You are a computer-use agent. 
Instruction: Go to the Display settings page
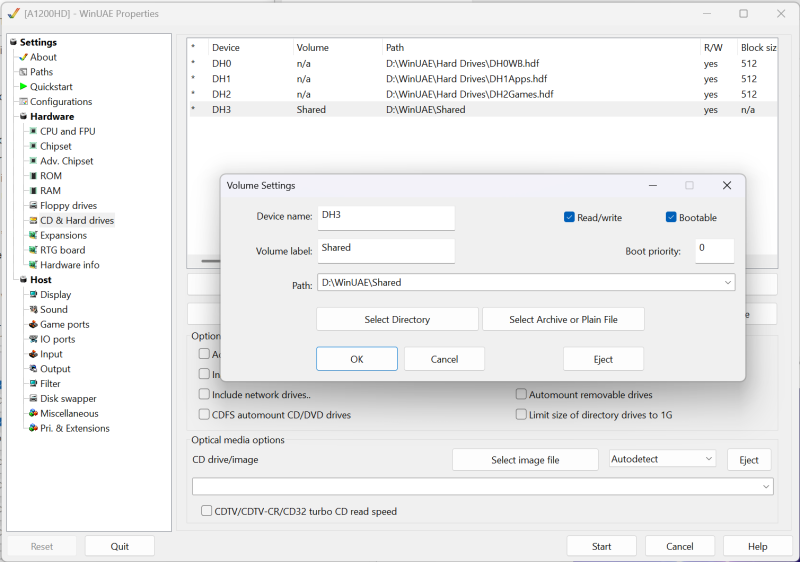(x=55, y=295)
